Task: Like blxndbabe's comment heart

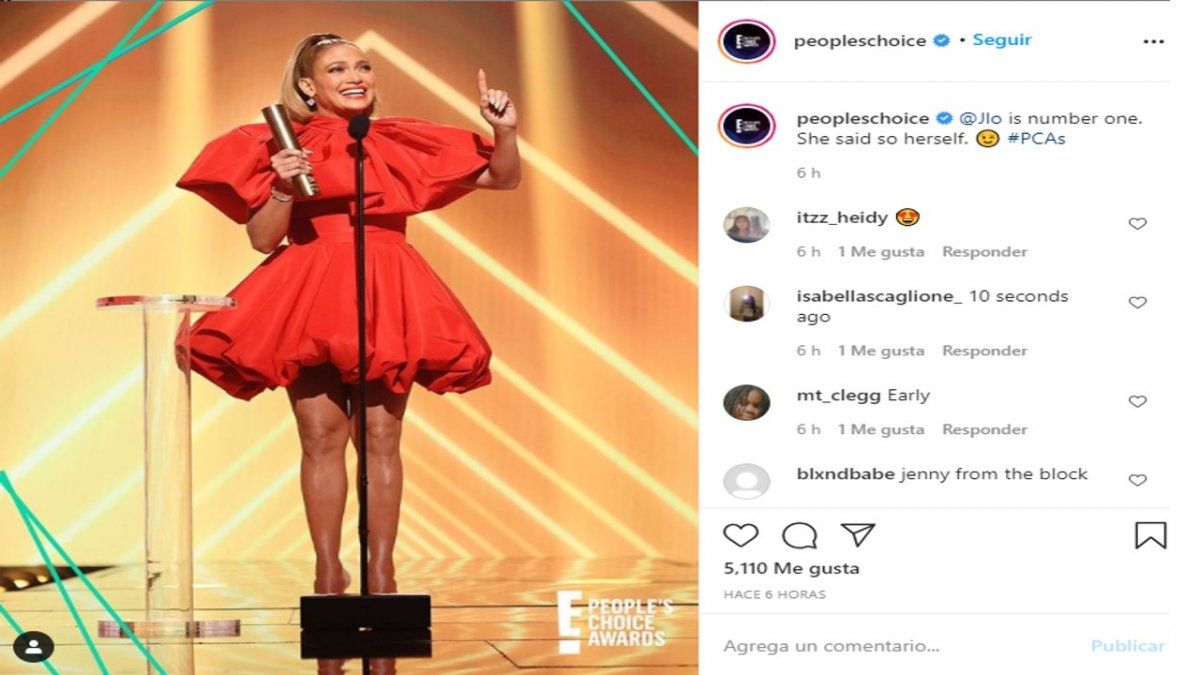Action: (1137, 481)
